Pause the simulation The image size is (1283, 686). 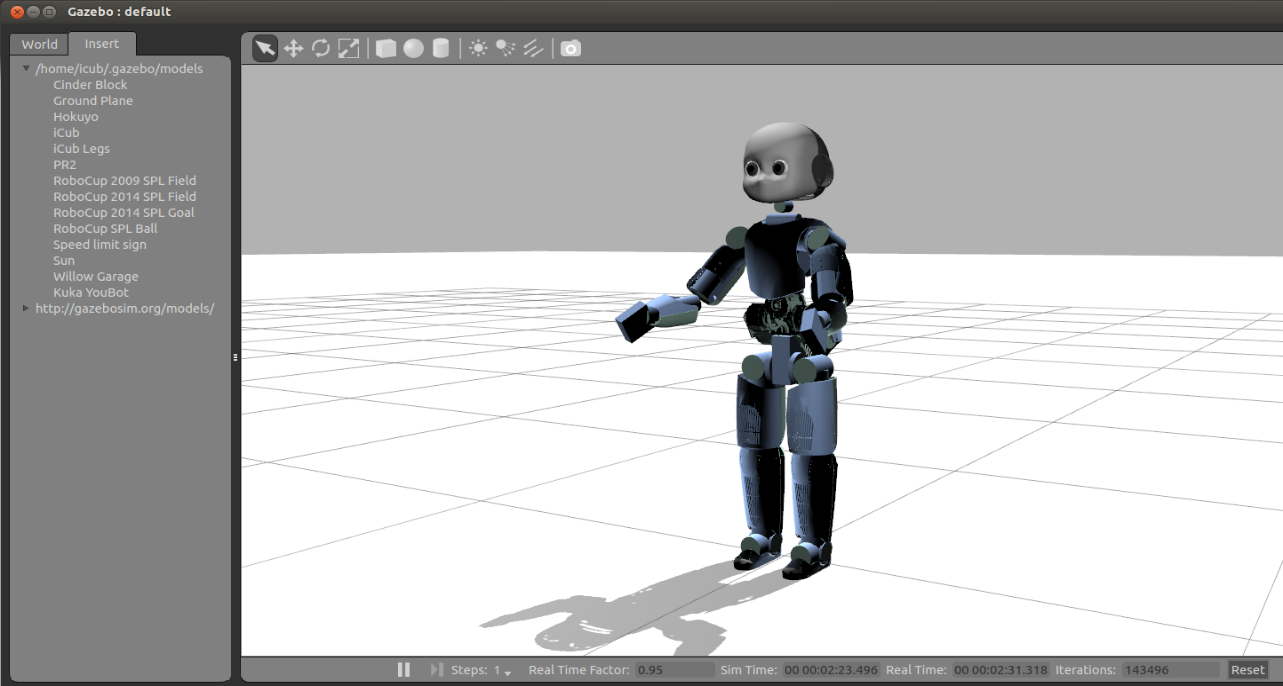click(404, 670)
